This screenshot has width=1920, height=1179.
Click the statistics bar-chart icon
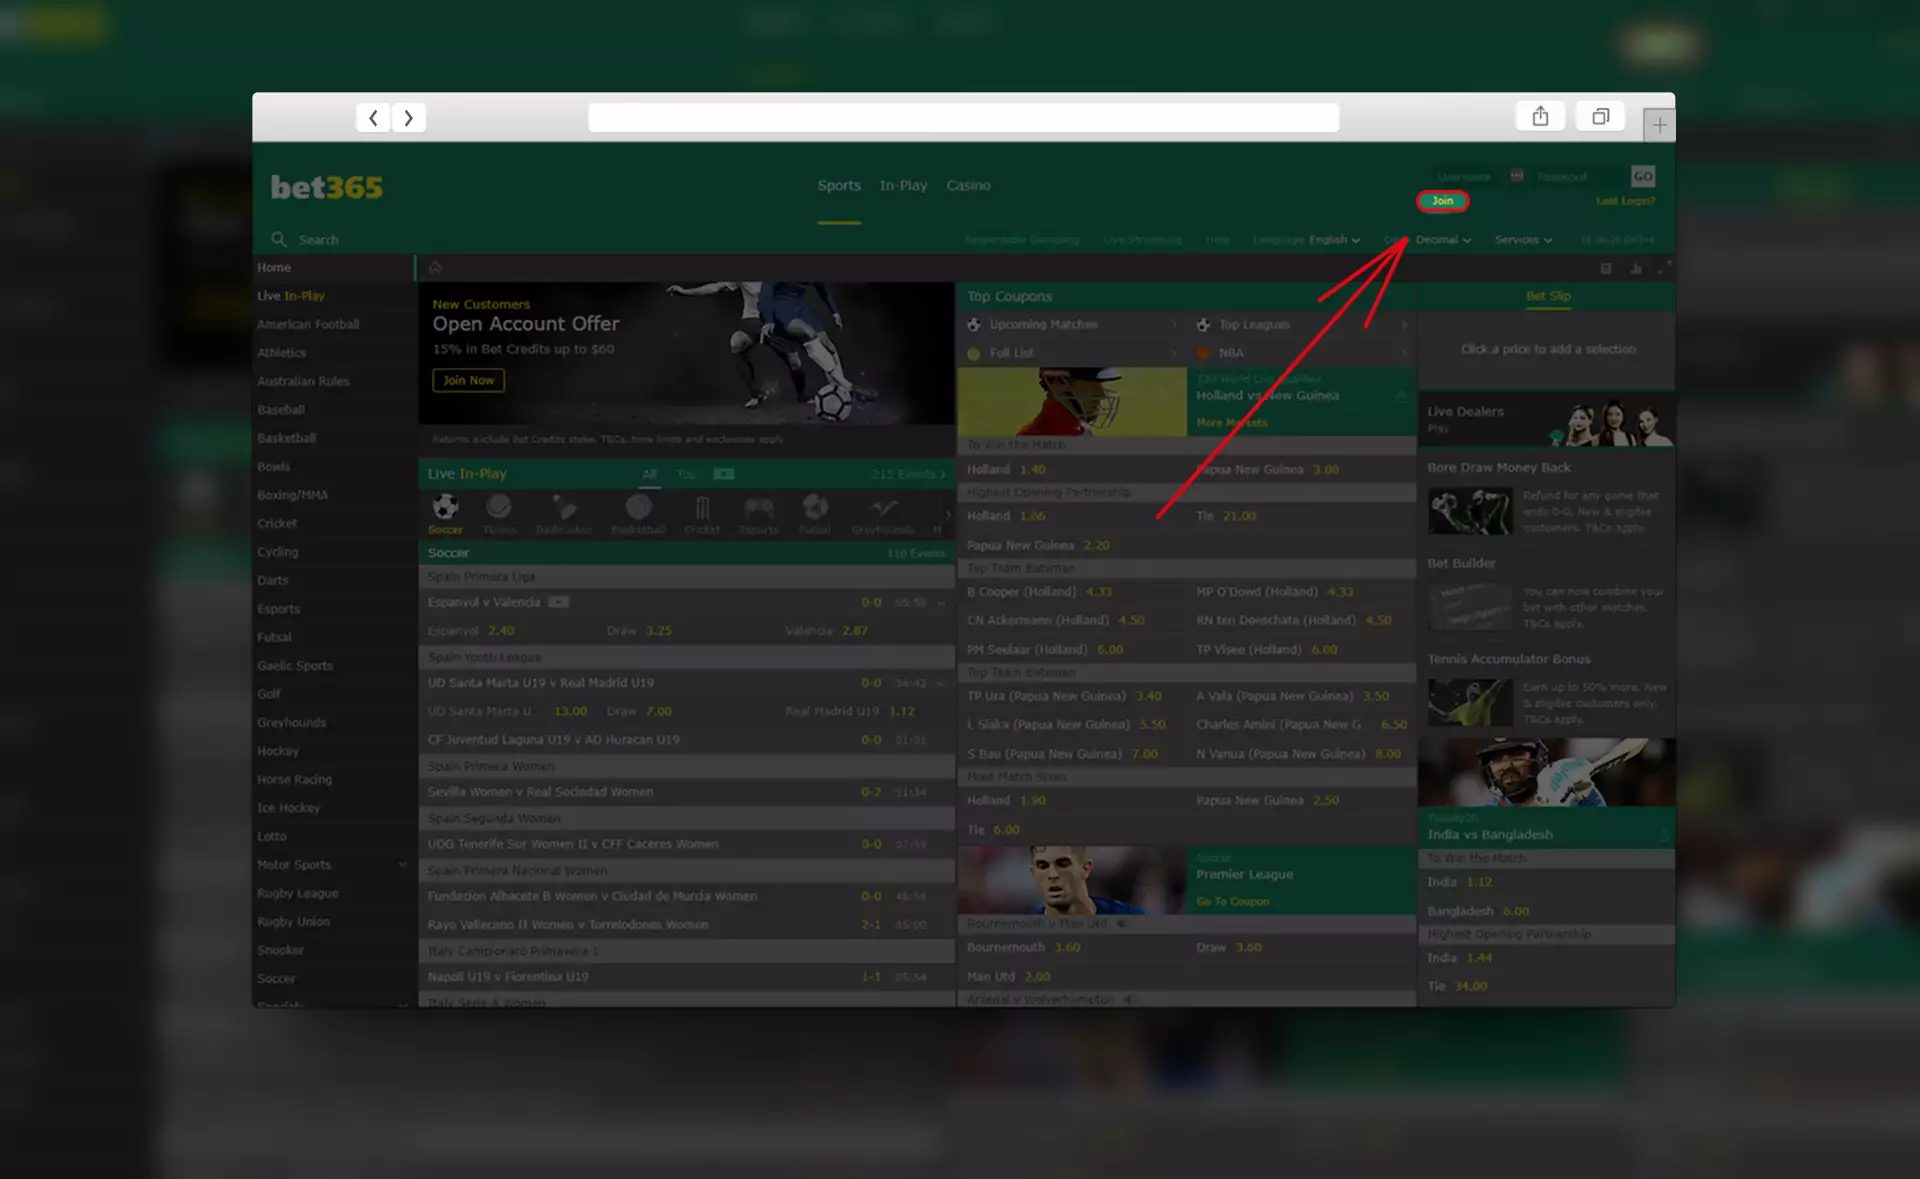coord(1636,269)
